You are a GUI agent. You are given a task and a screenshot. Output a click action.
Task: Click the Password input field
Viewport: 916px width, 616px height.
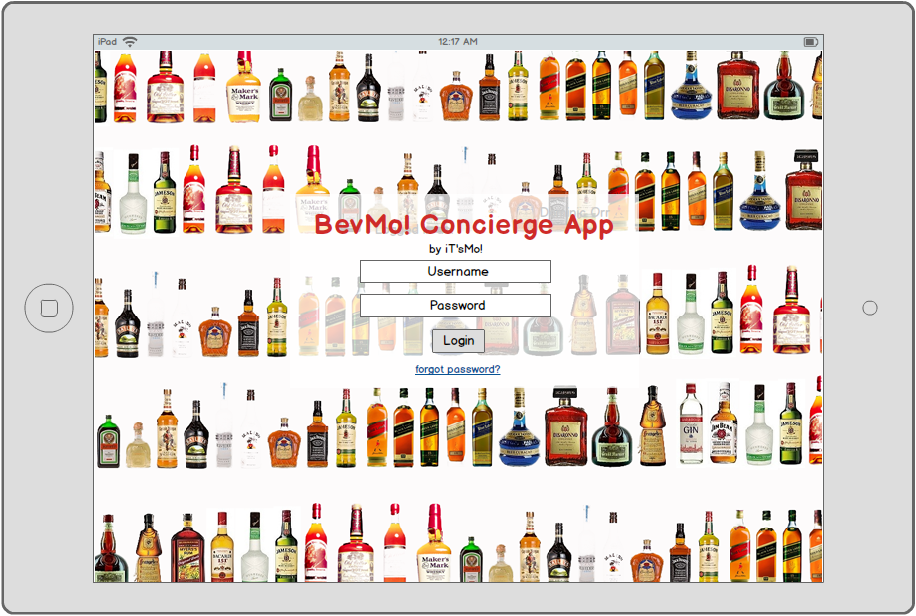point(455,305)
